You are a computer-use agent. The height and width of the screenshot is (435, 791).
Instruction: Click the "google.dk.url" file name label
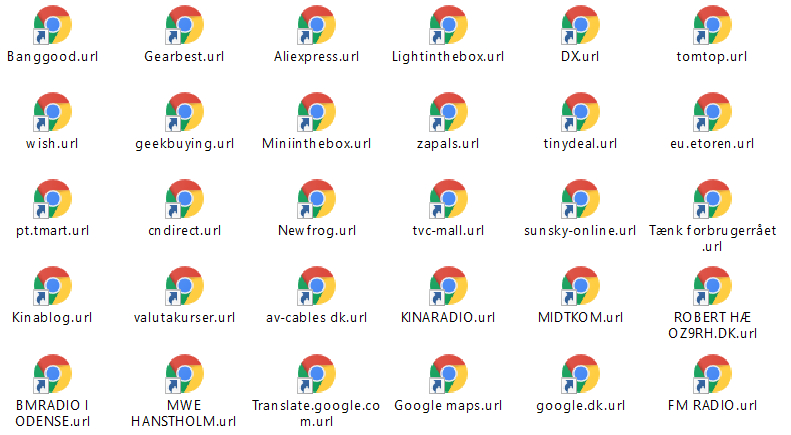(580, 405)
